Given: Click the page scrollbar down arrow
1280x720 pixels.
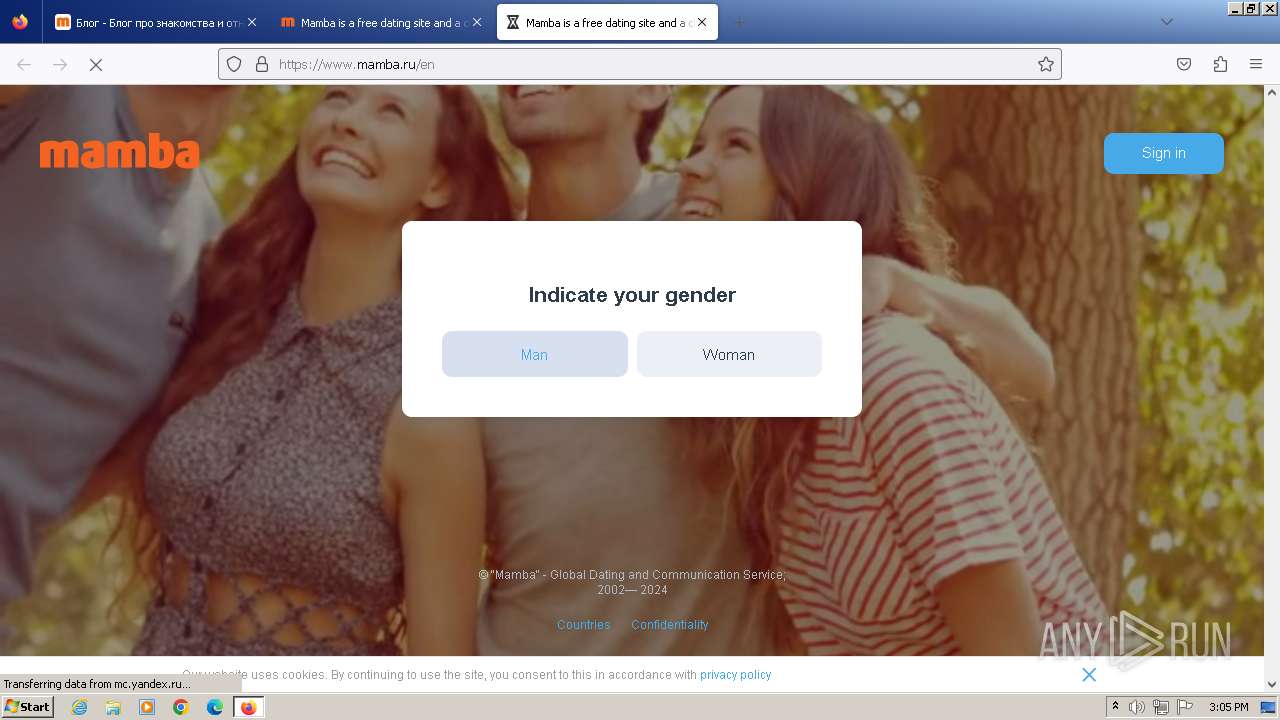Looking at the screenshot, I should (x=1272, y=684).
